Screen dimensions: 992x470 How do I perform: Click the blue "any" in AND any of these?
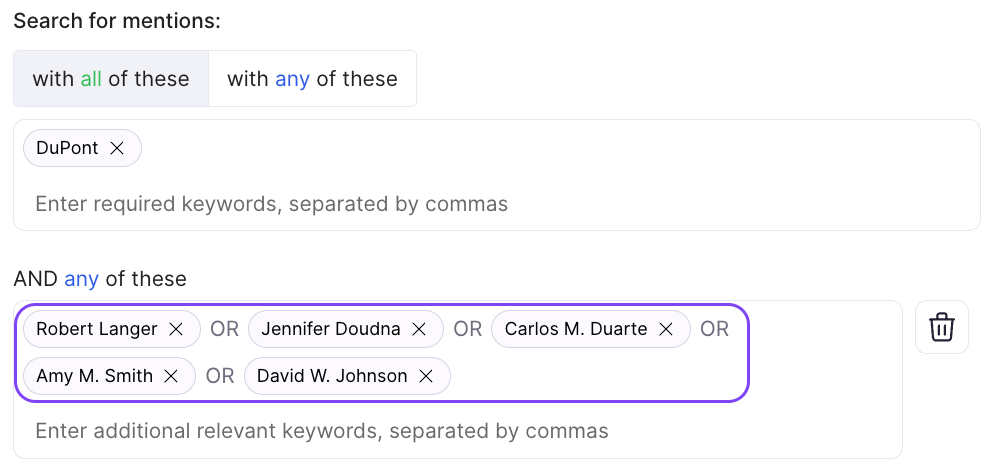point(81,279)
